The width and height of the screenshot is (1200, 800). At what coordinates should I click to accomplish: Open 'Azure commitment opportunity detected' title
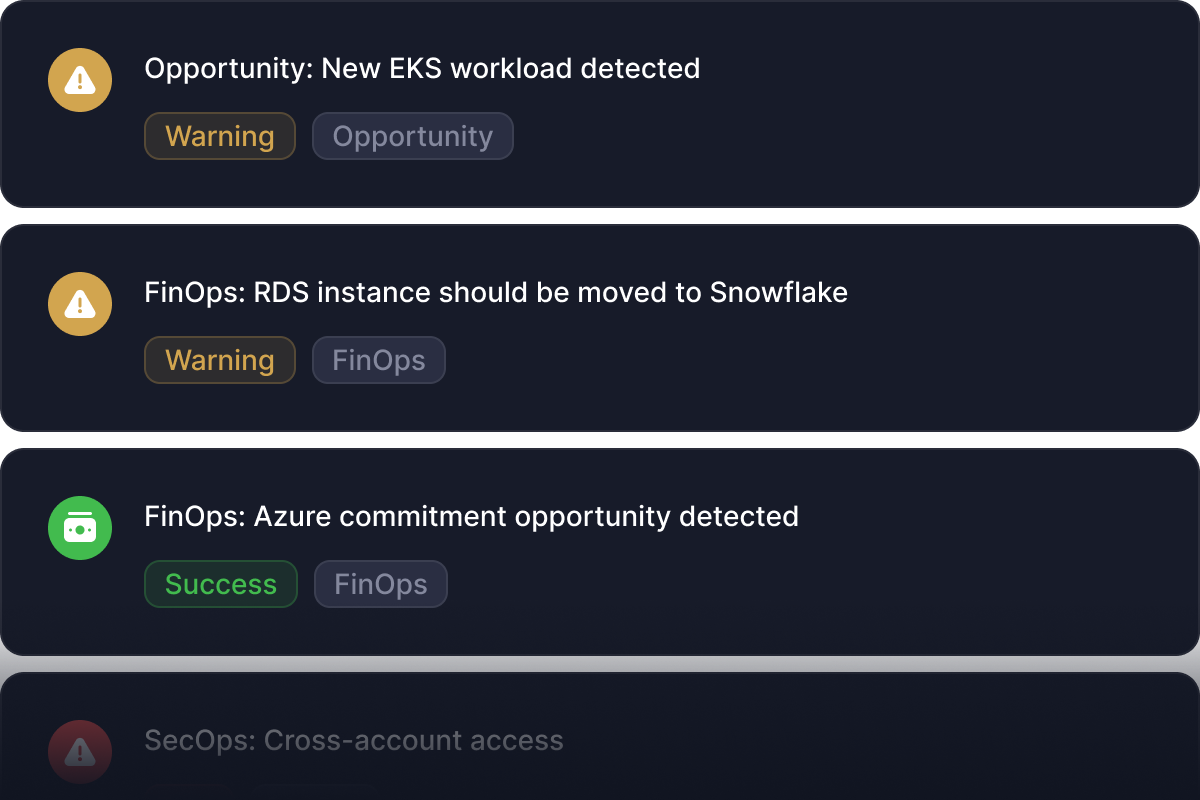[x=471, y=517]
